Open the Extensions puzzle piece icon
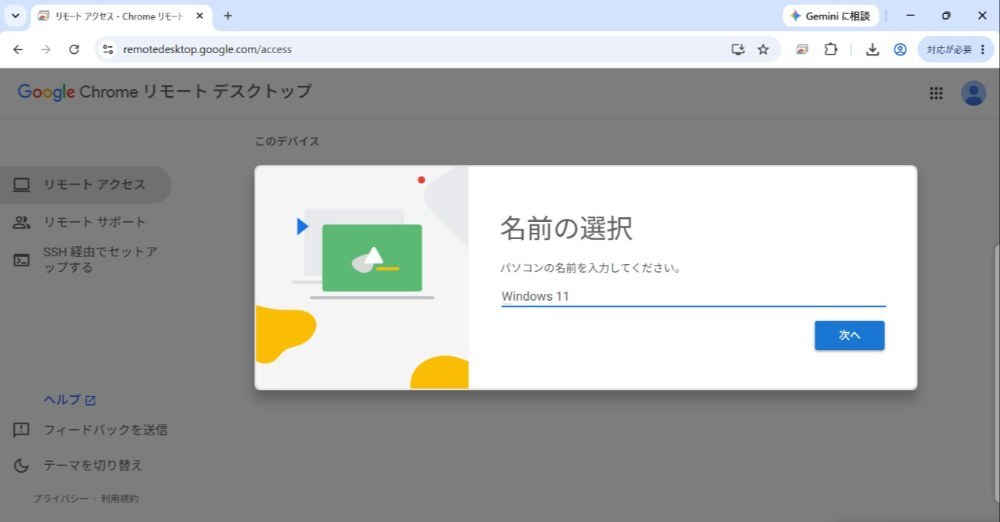This screenshot has height=522, width=1000. click(x=830, y=49)
